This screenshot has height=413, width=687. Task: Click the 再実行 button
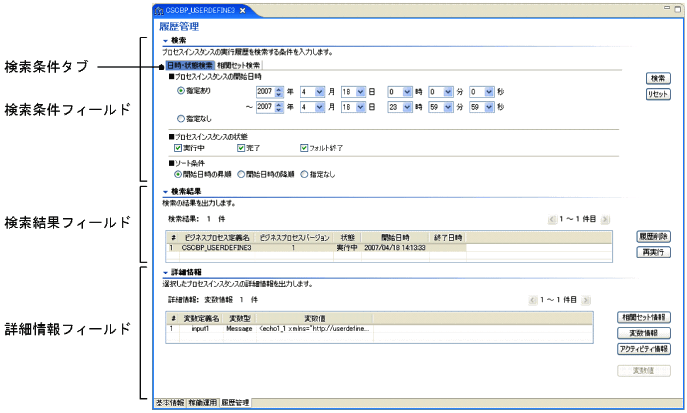pos(653,252)
